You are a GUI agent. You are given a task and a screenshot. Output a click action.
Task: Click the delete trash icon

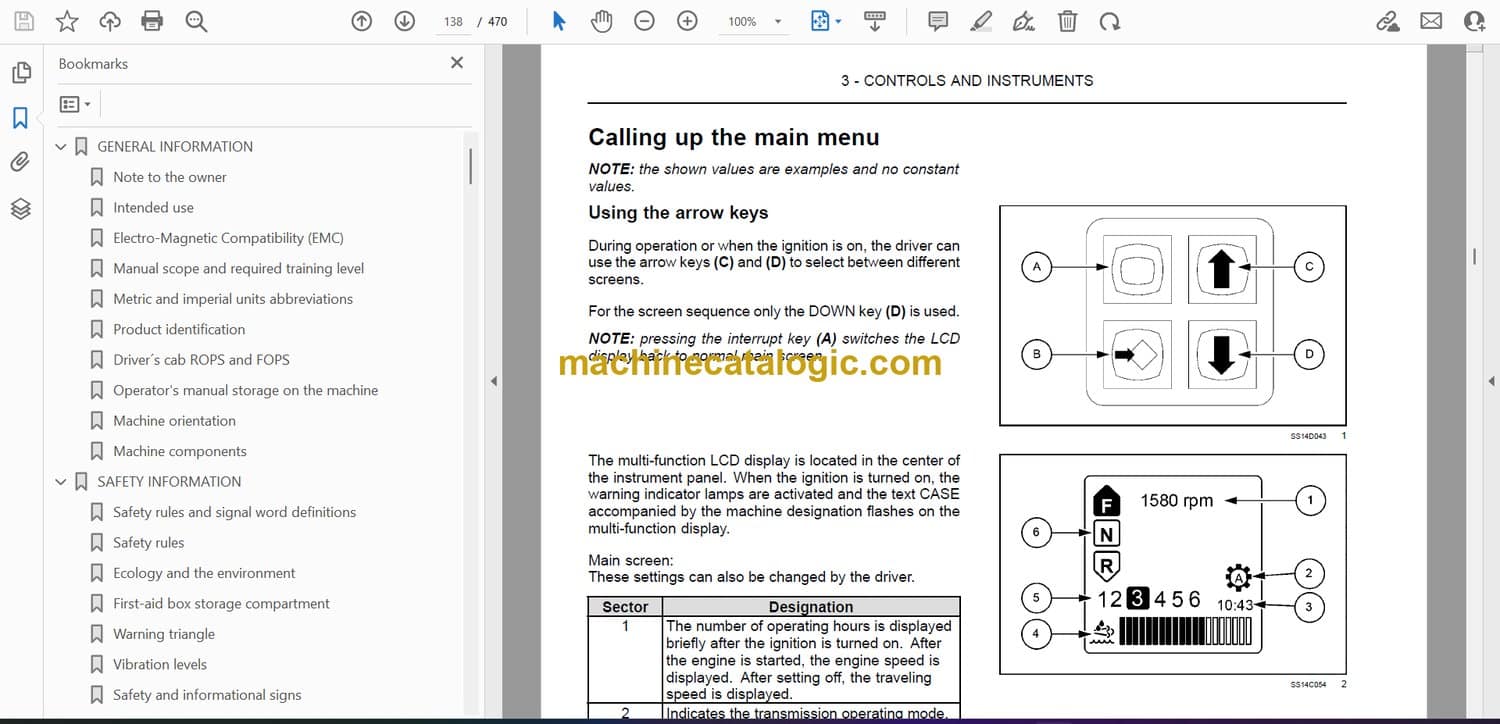1067,21
